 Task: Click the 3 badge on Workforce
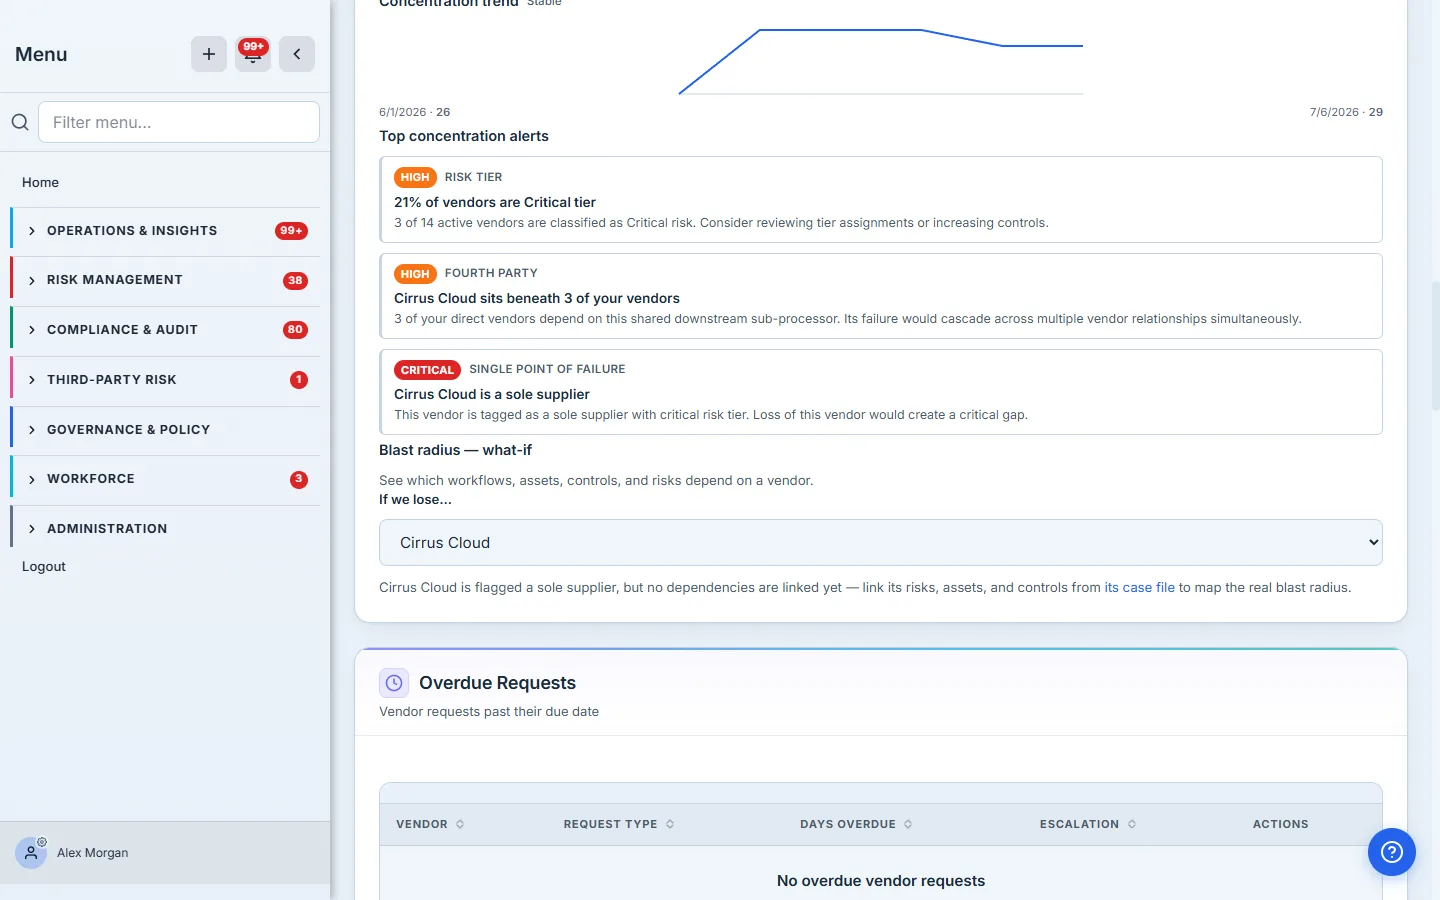click(x=299, y=480)
